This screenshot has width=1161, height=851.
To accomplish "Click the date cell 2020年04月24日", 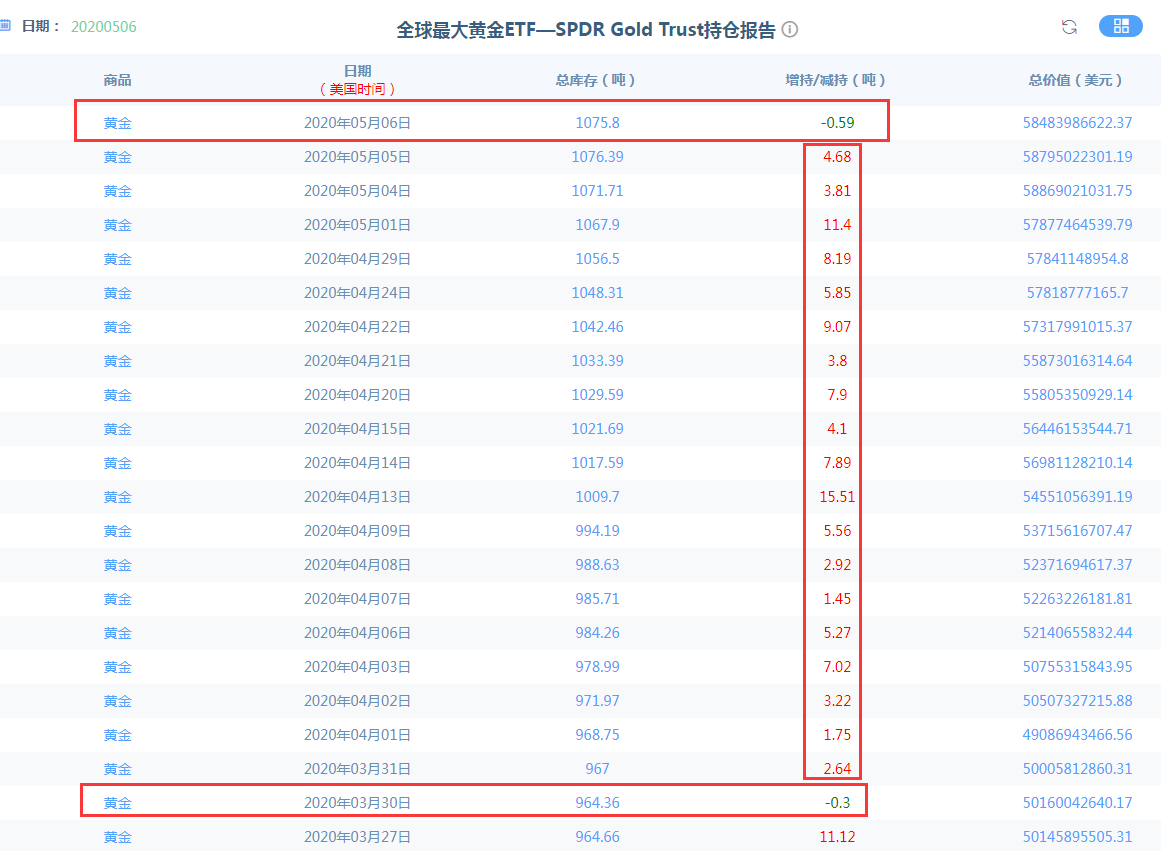I will tap(357, 293).
